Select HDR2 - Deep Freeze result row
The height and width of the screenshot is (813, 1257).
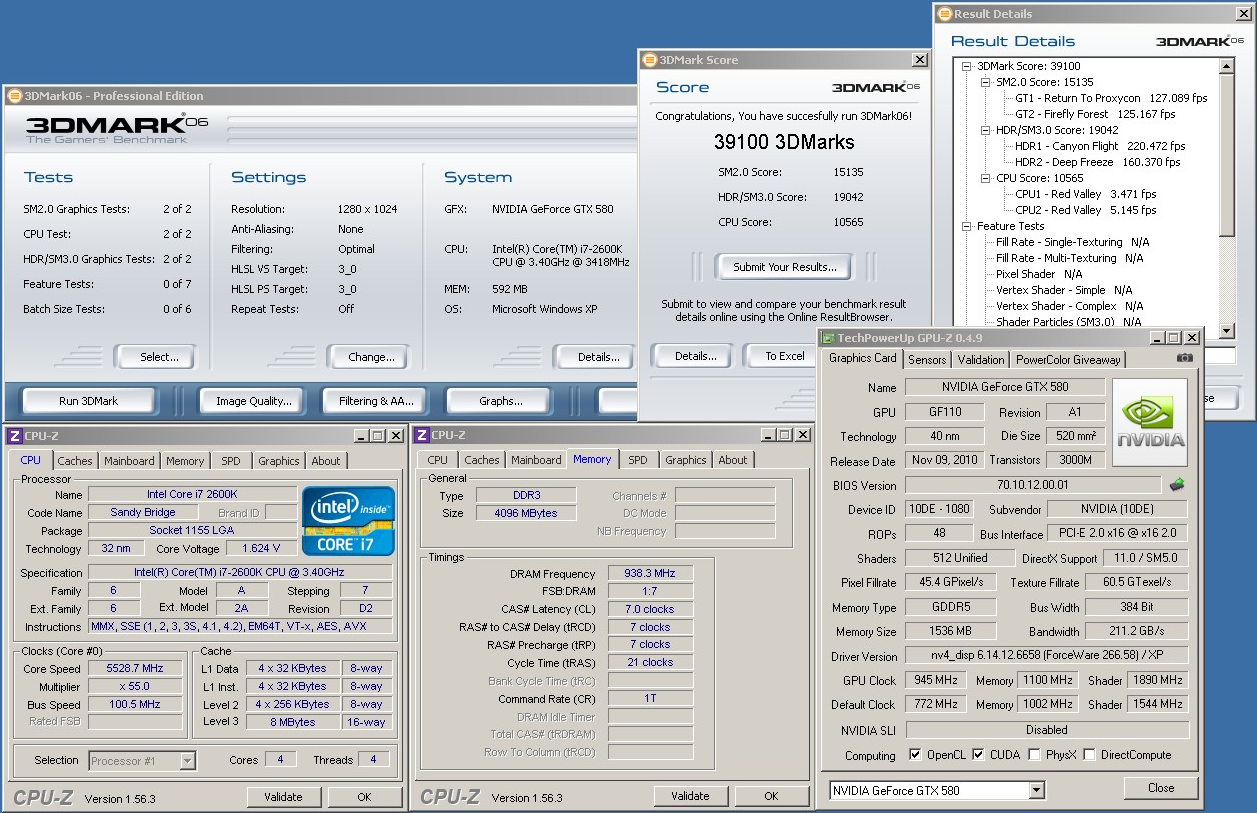(x=1097, y=162)
